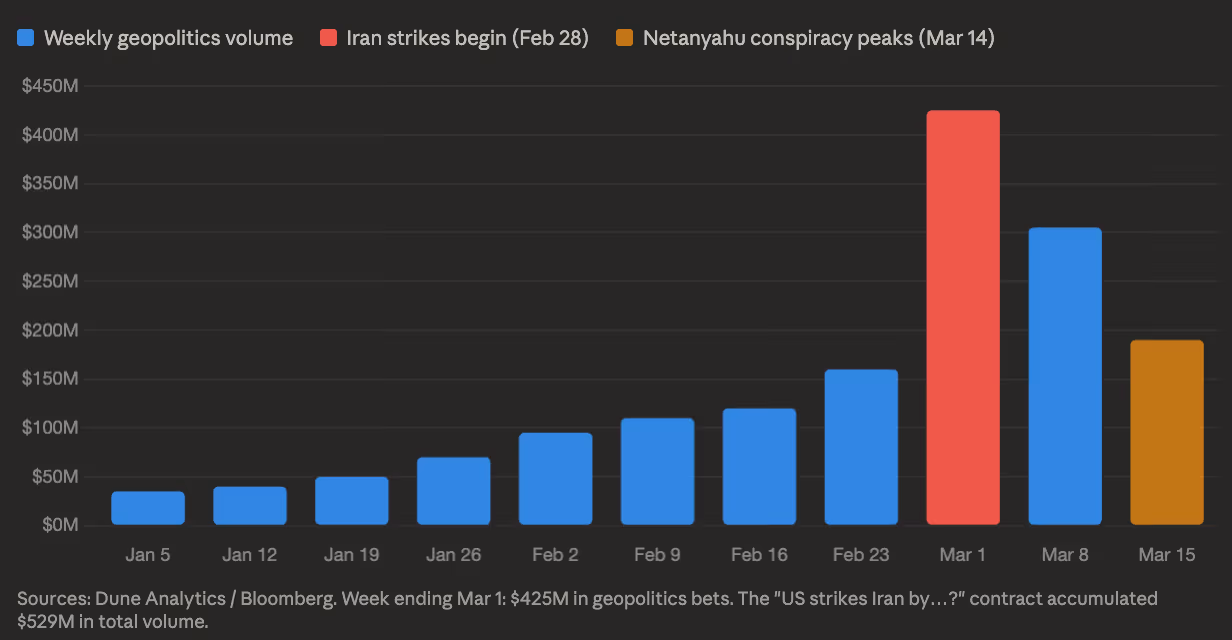This screenshot has height=640, width=1232.
Task: Click the Jan 26 bar
Action: [x=453, y=491]
